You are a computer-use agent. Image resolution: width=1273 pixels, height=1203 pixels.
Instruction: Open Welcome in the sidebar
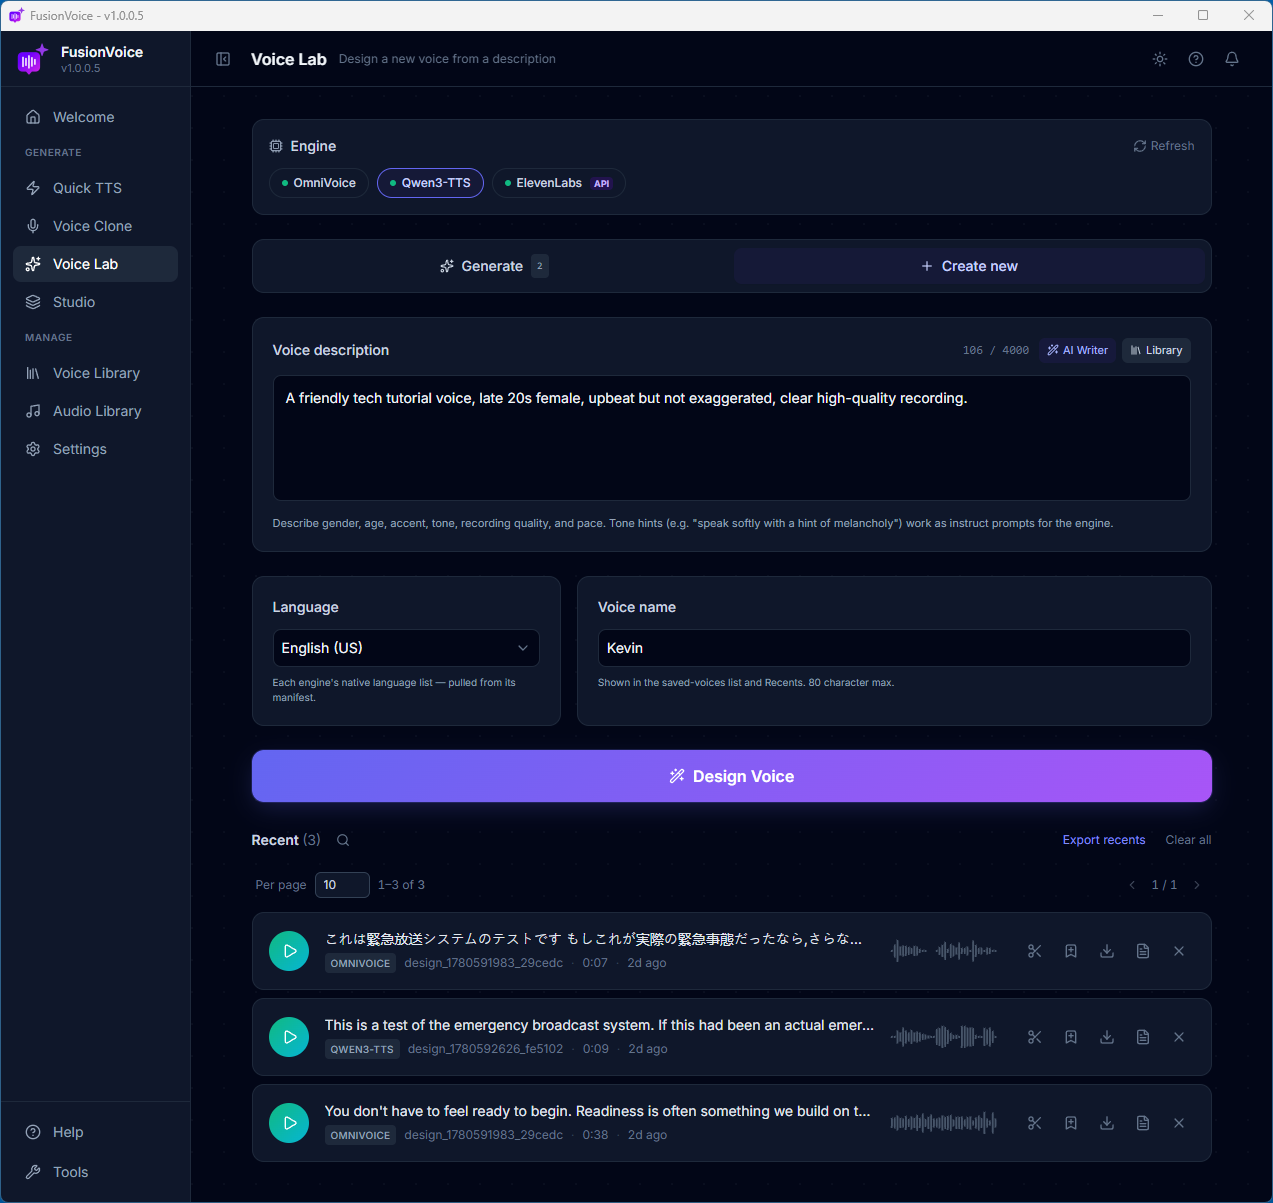[95, 117]
